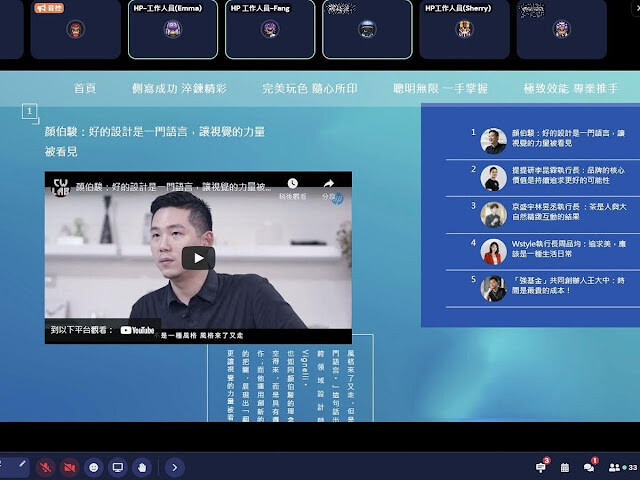The height and width of the screenshot is (480, 640).
Task: Open the 首頁 navigation tab
Action: click(x=85, y=89)
